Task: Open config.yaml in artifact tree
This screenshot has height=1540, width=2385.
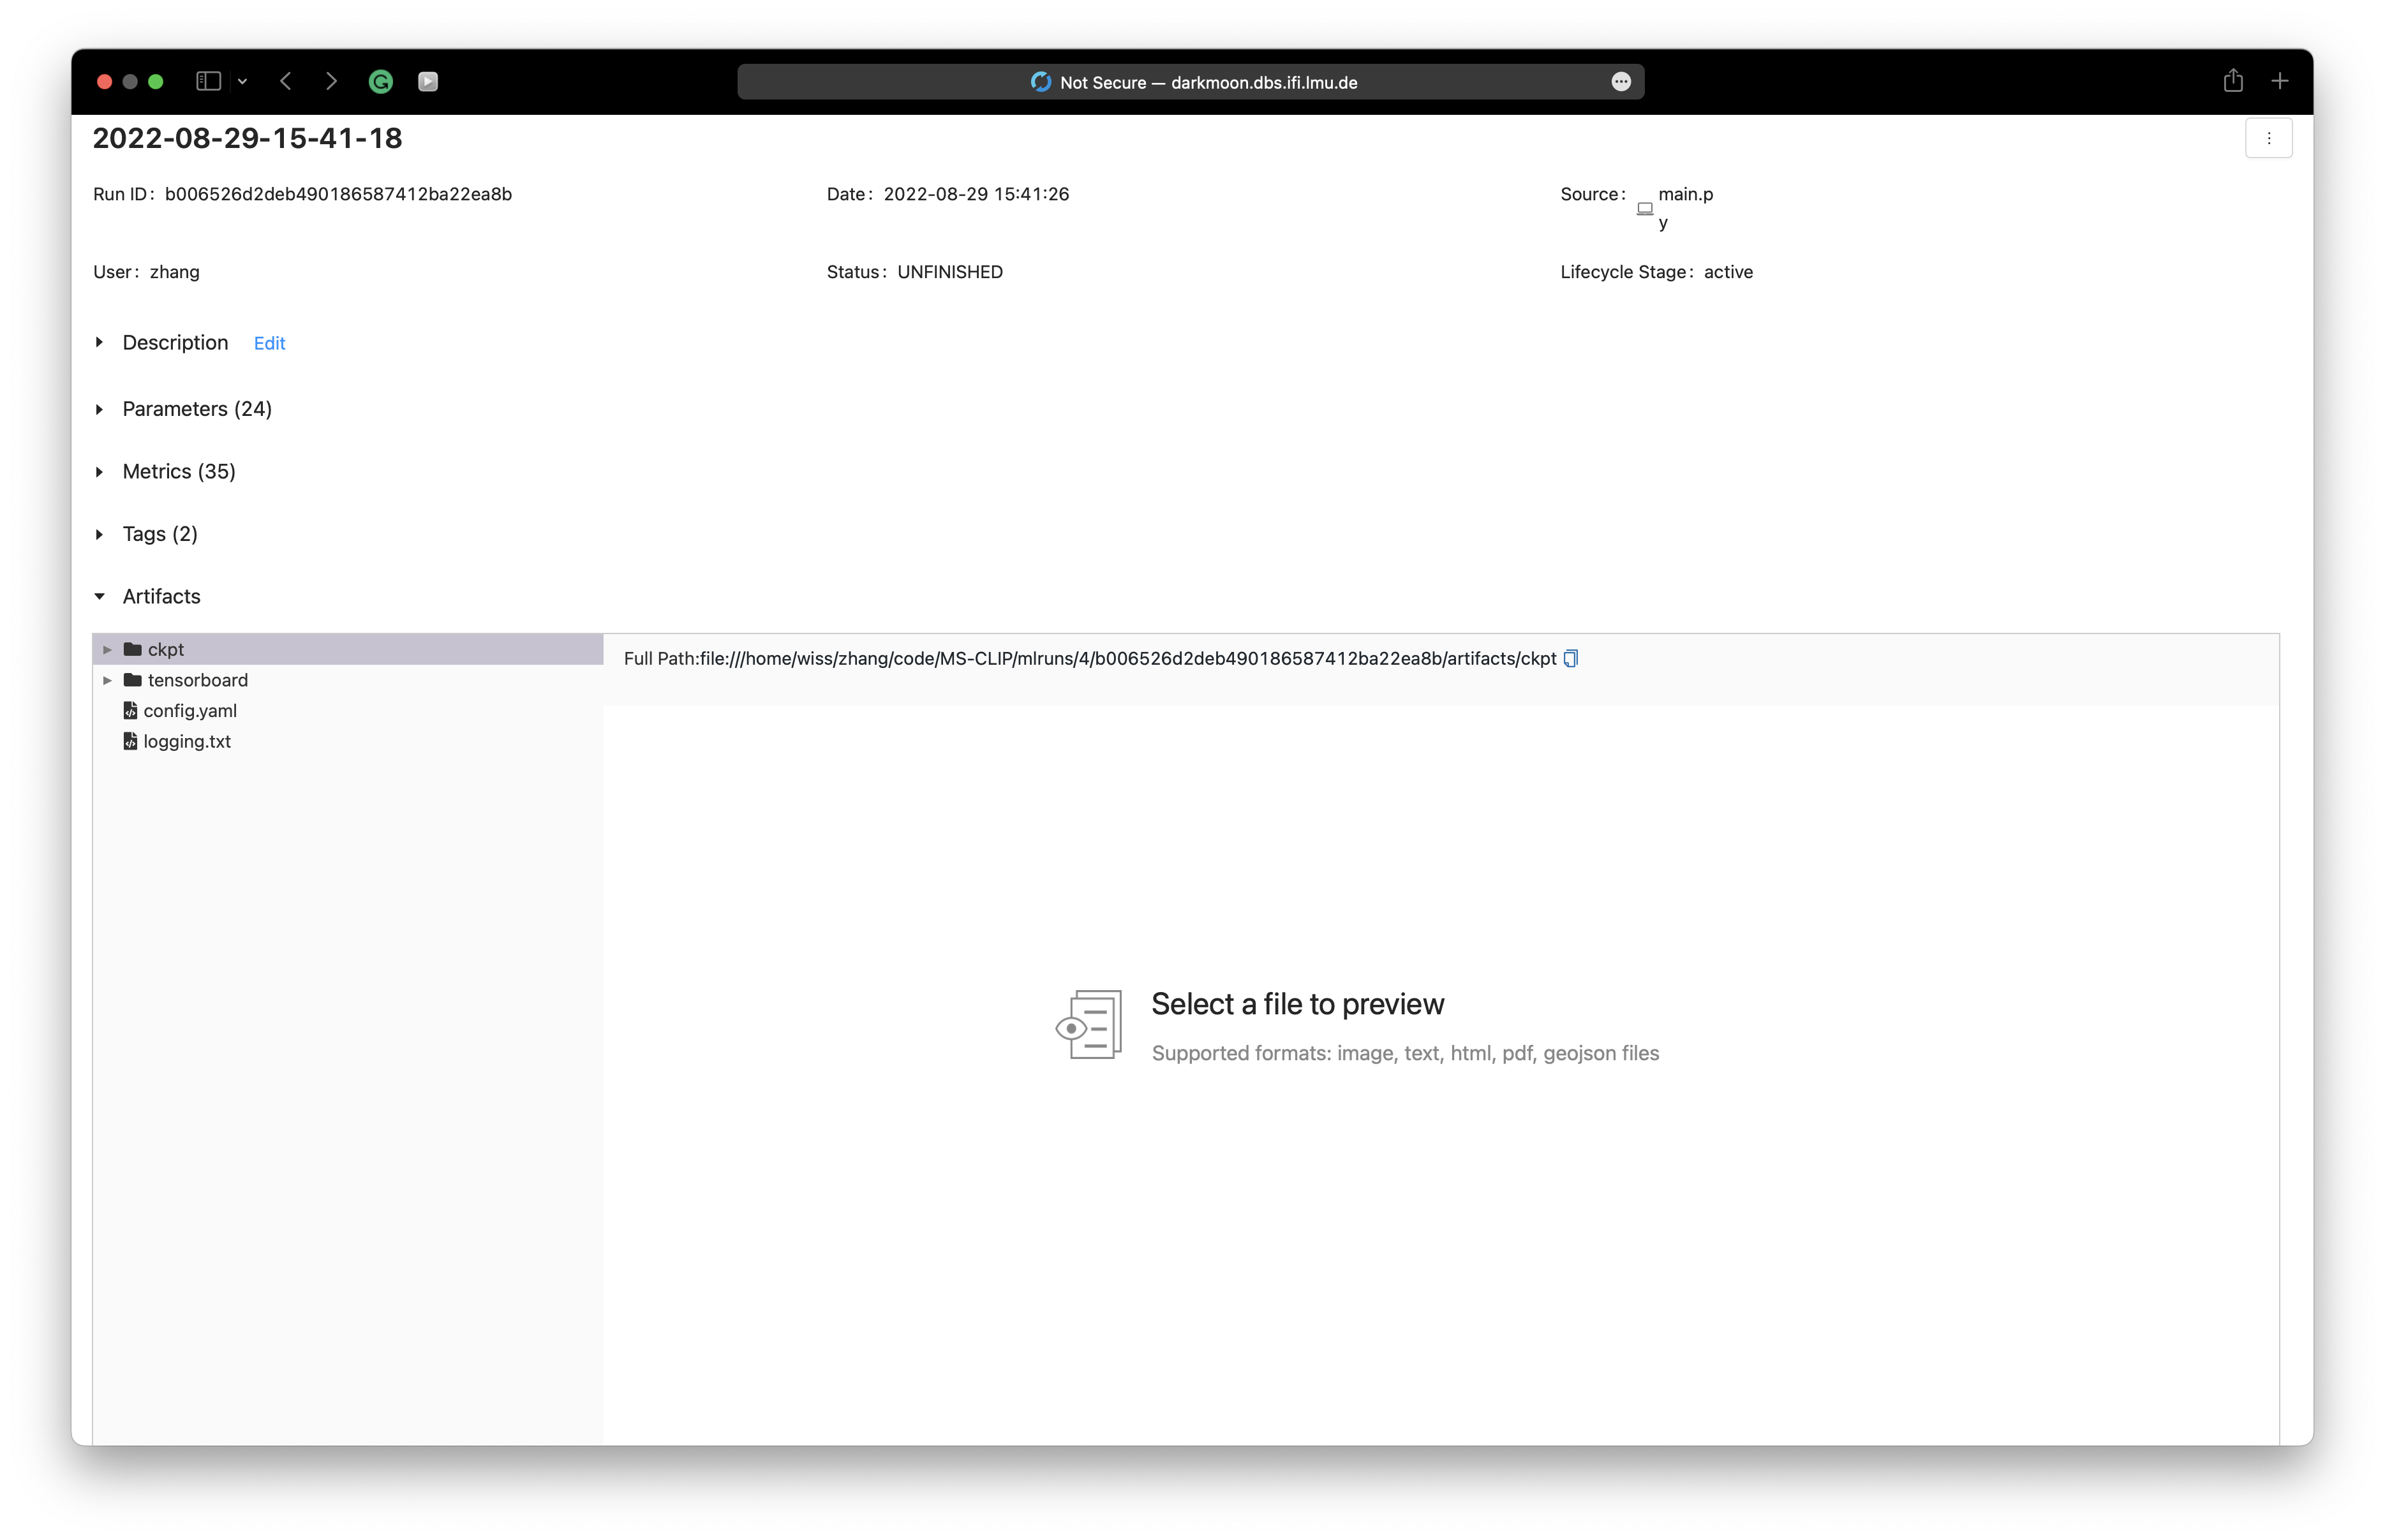Action: (189, 711)
